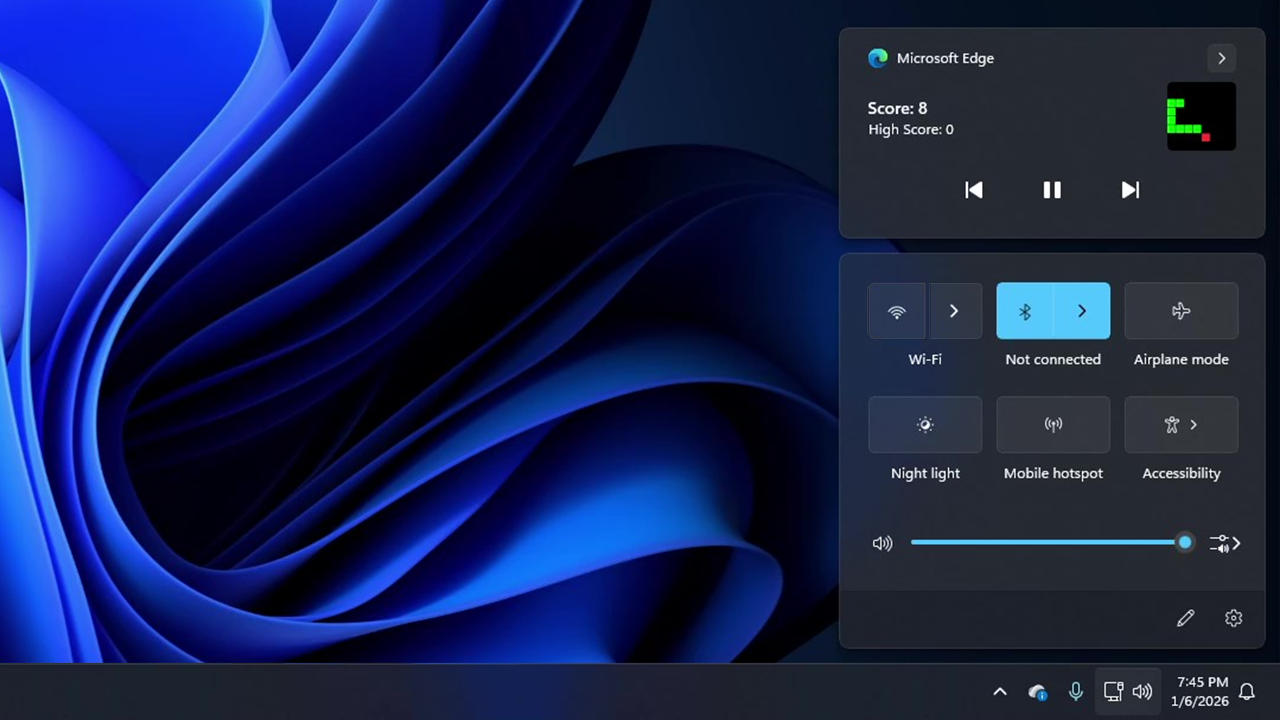The width and height of the screenshot is (1280, 720).
Task: Enable Airplane mode
Action: [x=1181, y=311]
